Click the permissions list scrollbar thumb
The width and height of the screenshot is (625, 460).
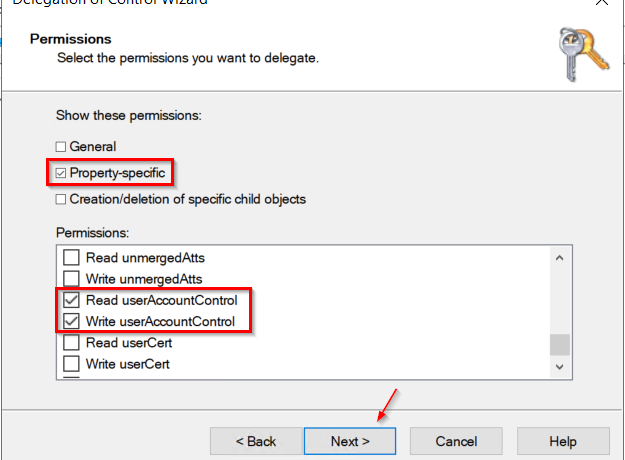click(x=559, y=344)
